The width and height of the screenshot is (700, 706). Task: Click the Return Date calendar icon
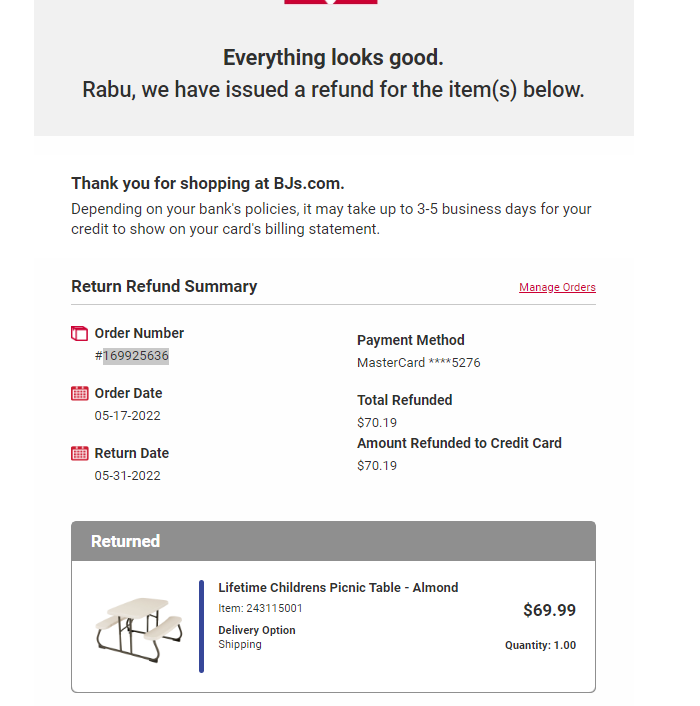[80, 453]
